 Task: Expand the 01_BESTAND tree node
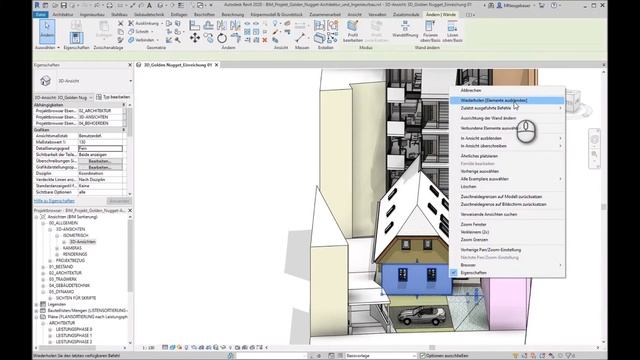[43, 267]
